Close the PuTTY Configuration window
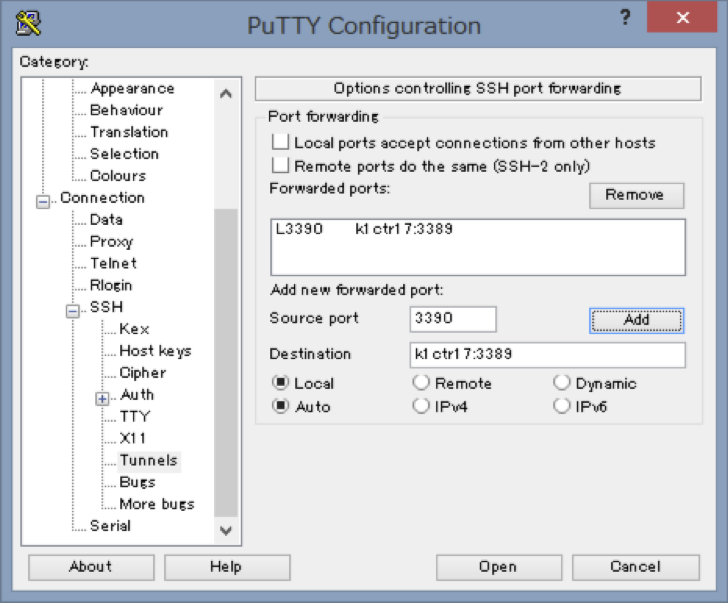The image size is (728, 603). 682,17
